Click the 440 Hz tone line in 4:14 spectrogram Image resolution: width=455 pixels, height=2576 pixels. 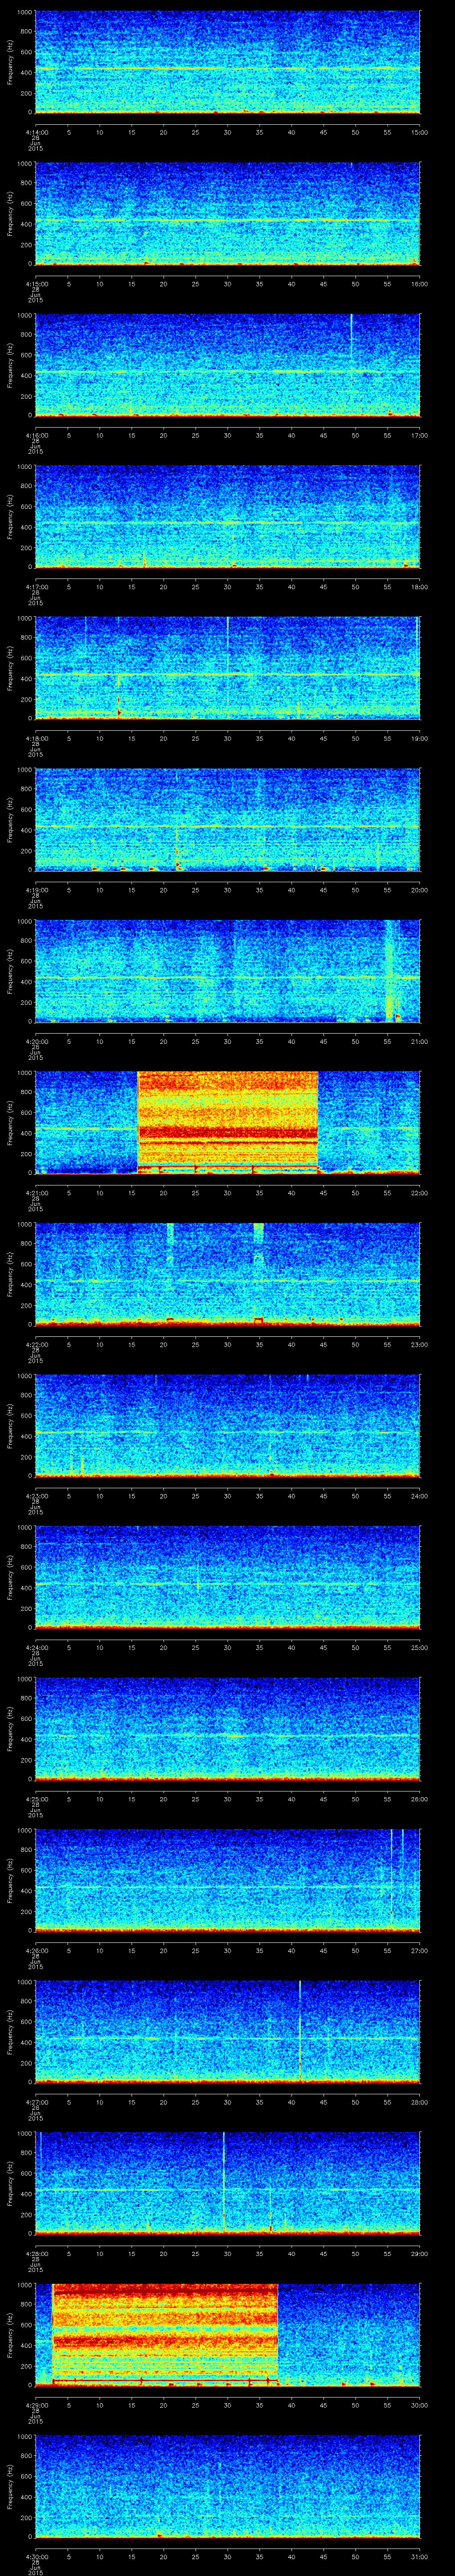(x=227, y=69)
